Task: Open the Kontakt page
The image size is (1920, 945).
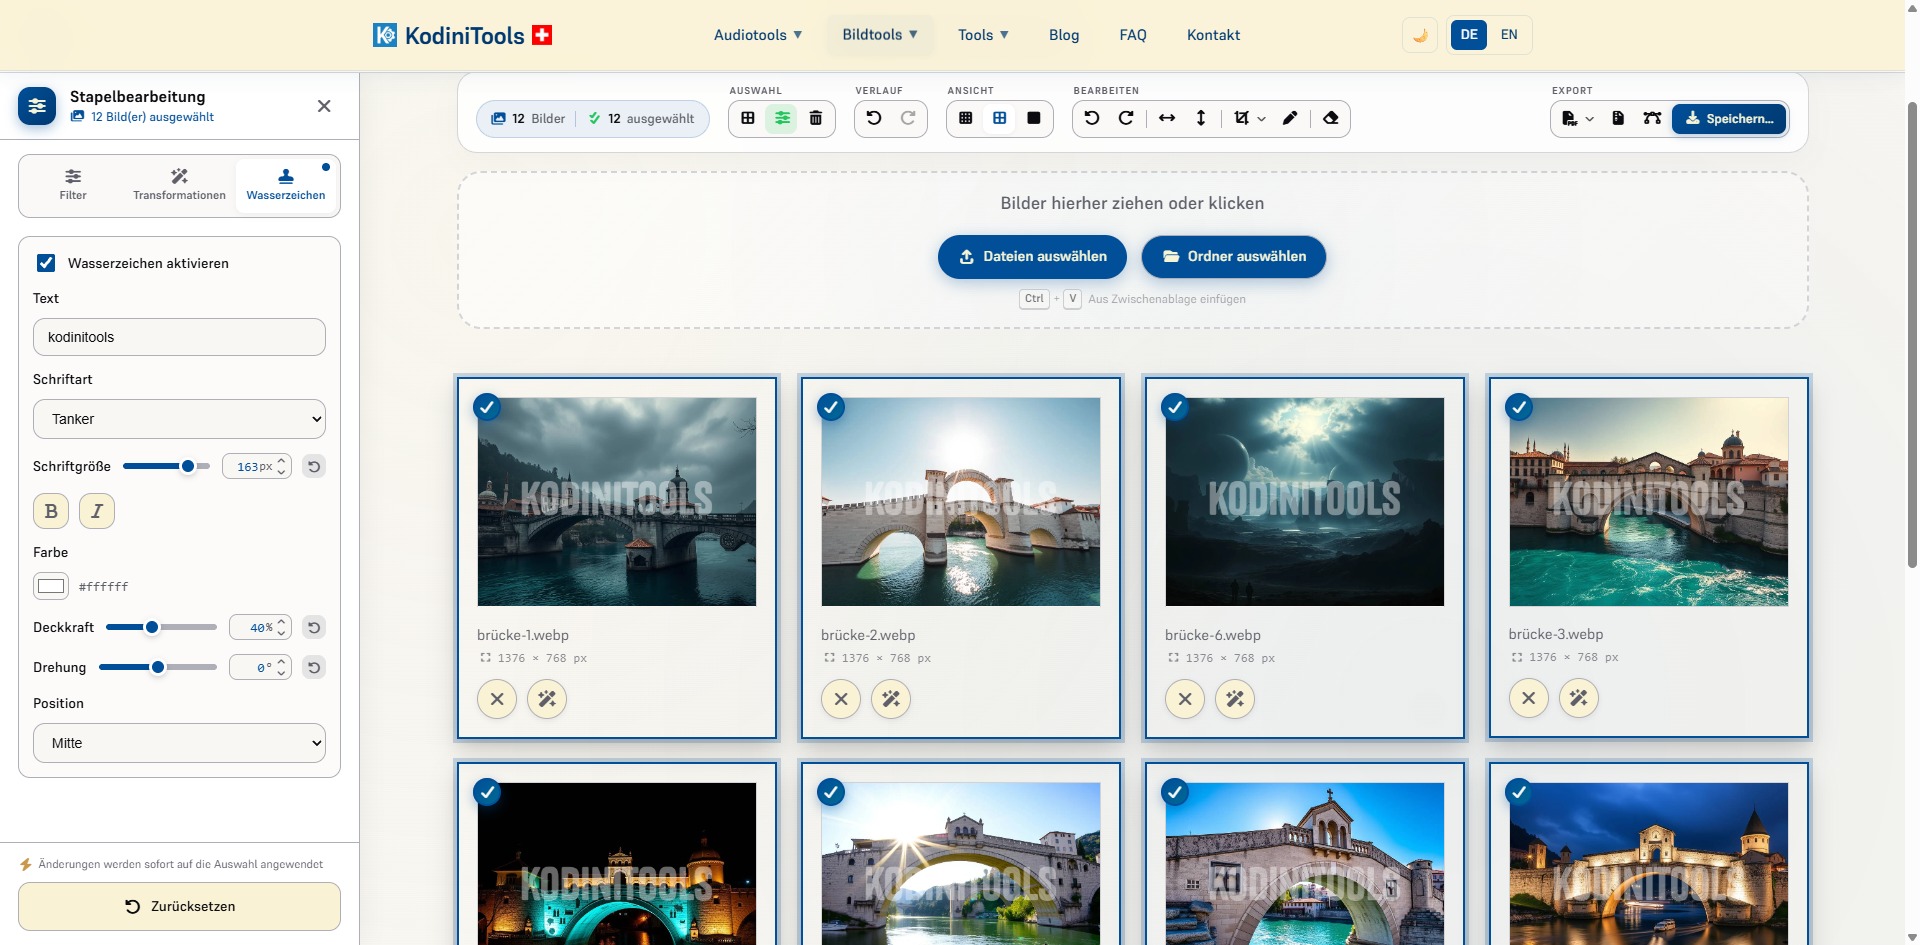Action: coord(1213,35)
